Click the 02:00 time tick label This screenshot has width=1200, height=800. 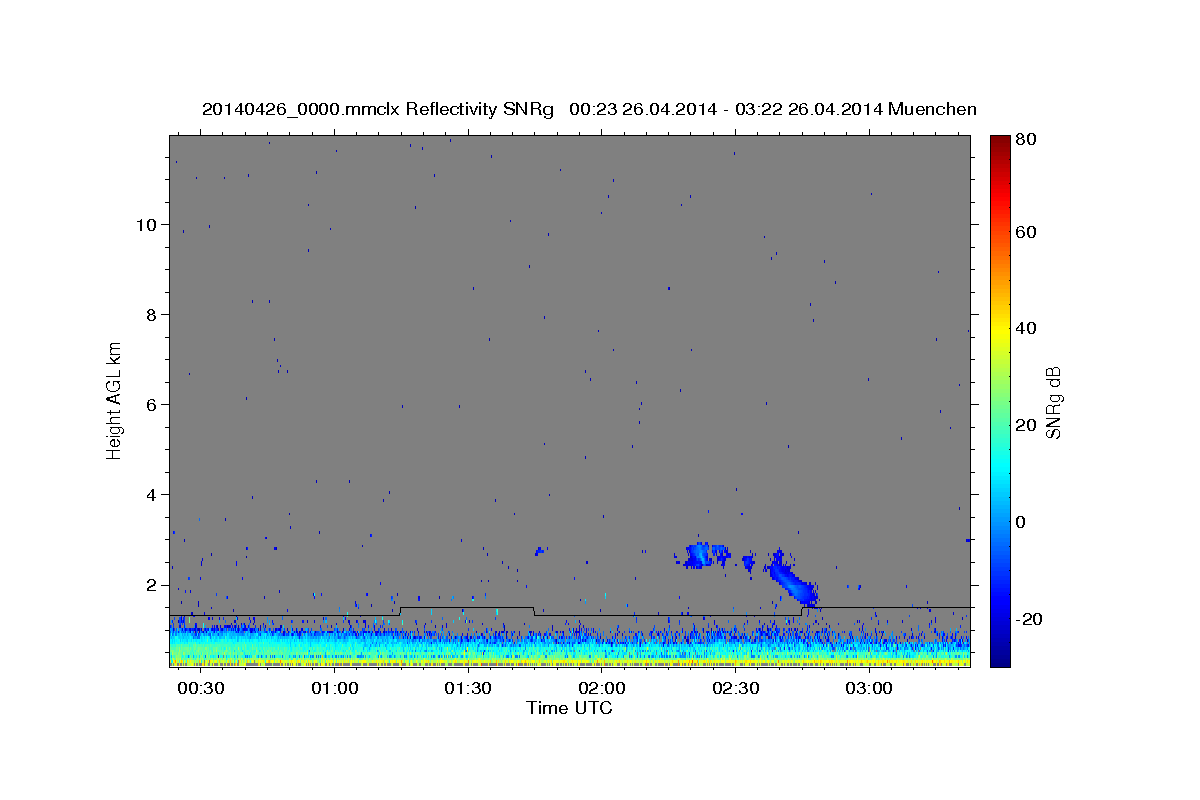point(602,689)
